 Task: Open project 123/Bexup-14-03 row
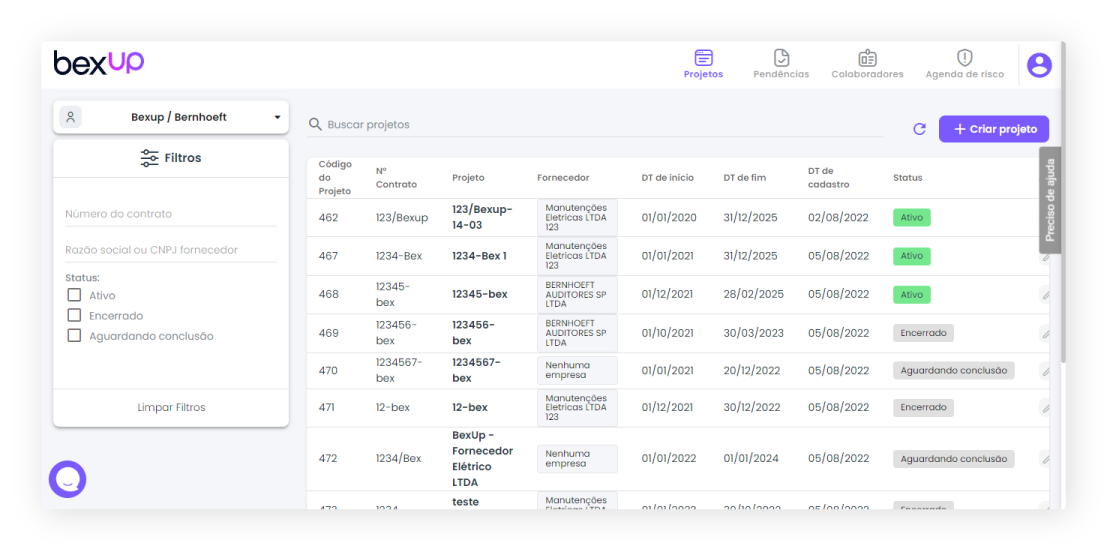481,217
